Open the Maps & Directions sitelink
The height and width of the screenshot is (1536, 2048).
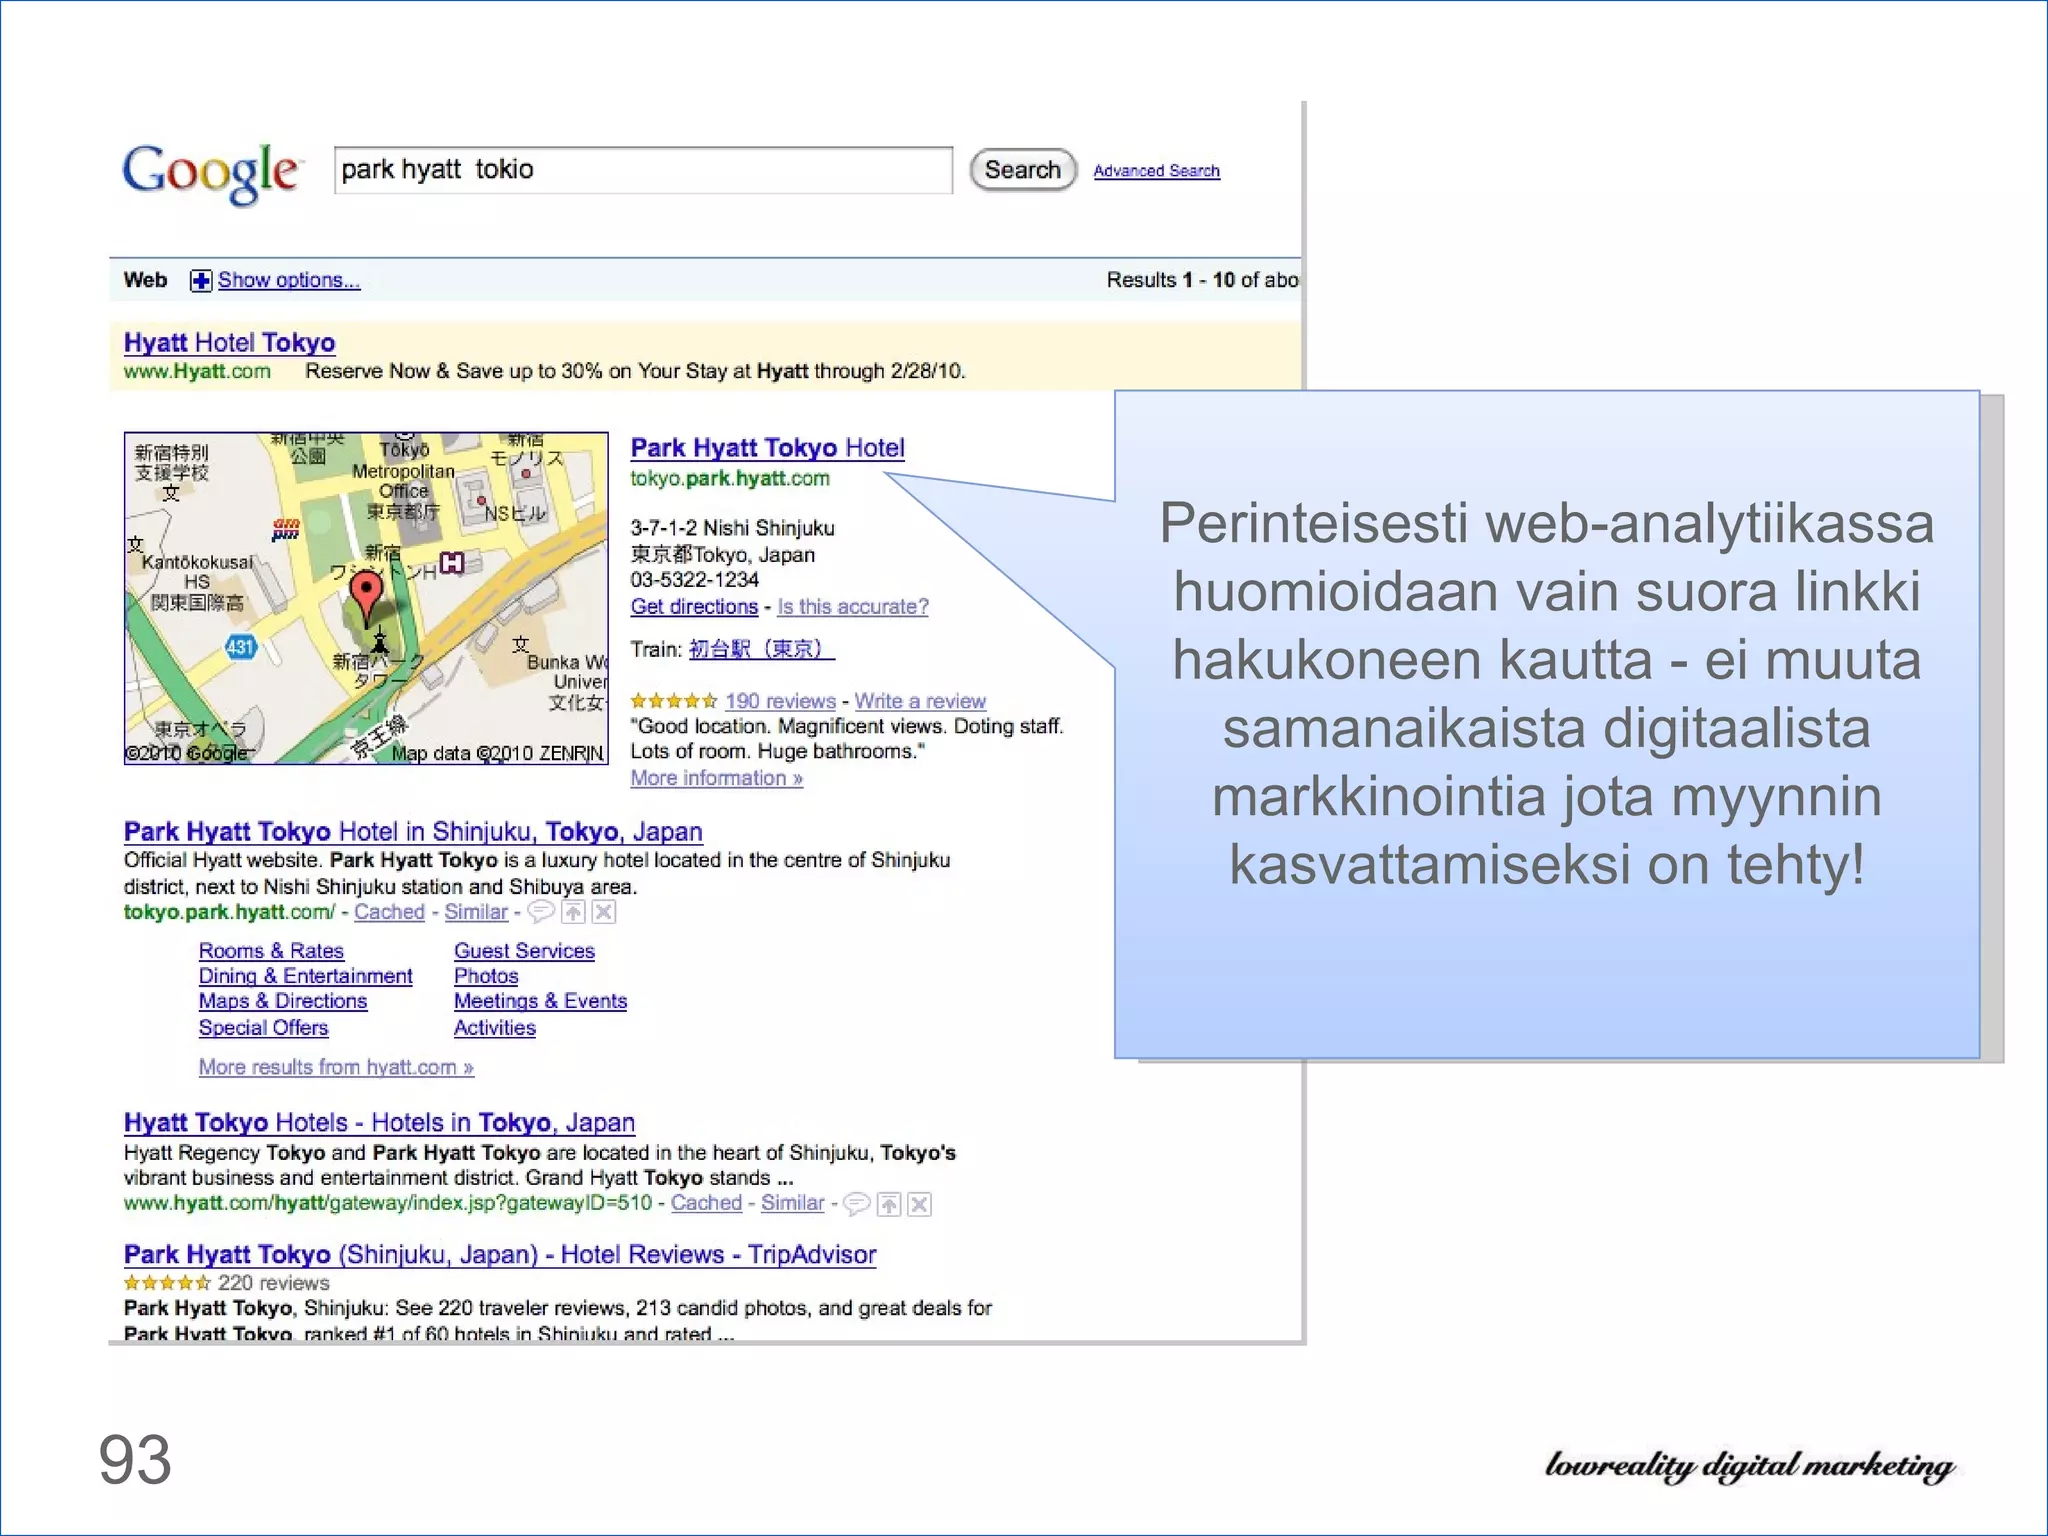click(282, 1001)
